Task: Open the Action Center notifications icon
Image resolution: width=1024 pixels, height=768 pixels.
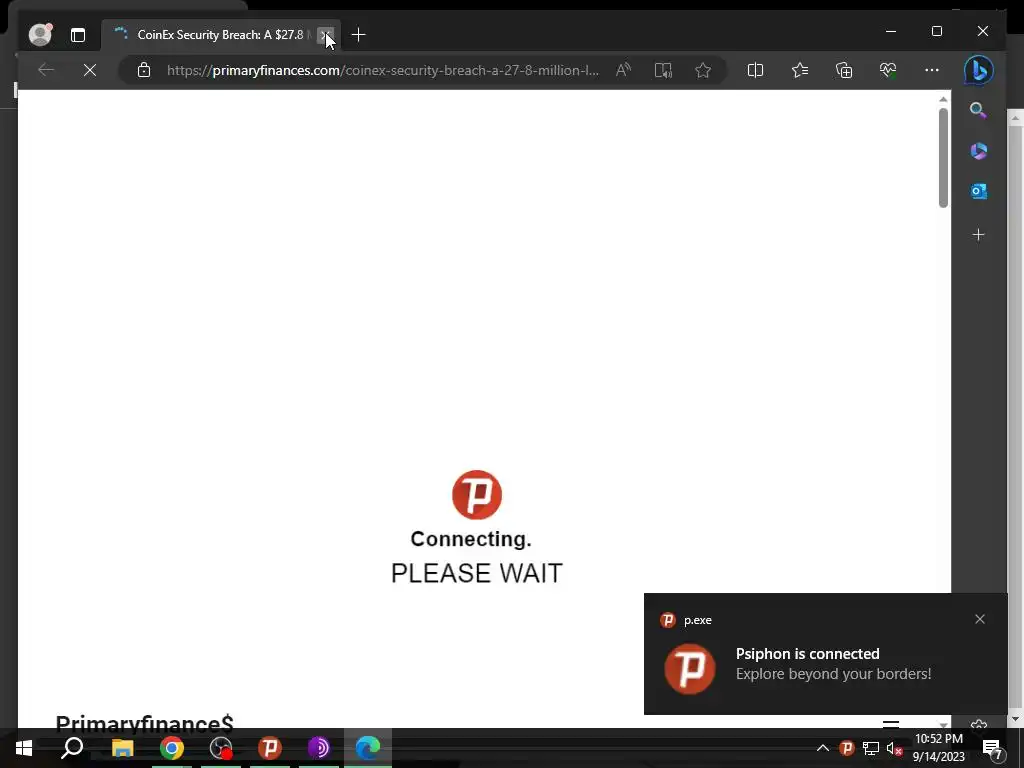Action: [992, 748]
